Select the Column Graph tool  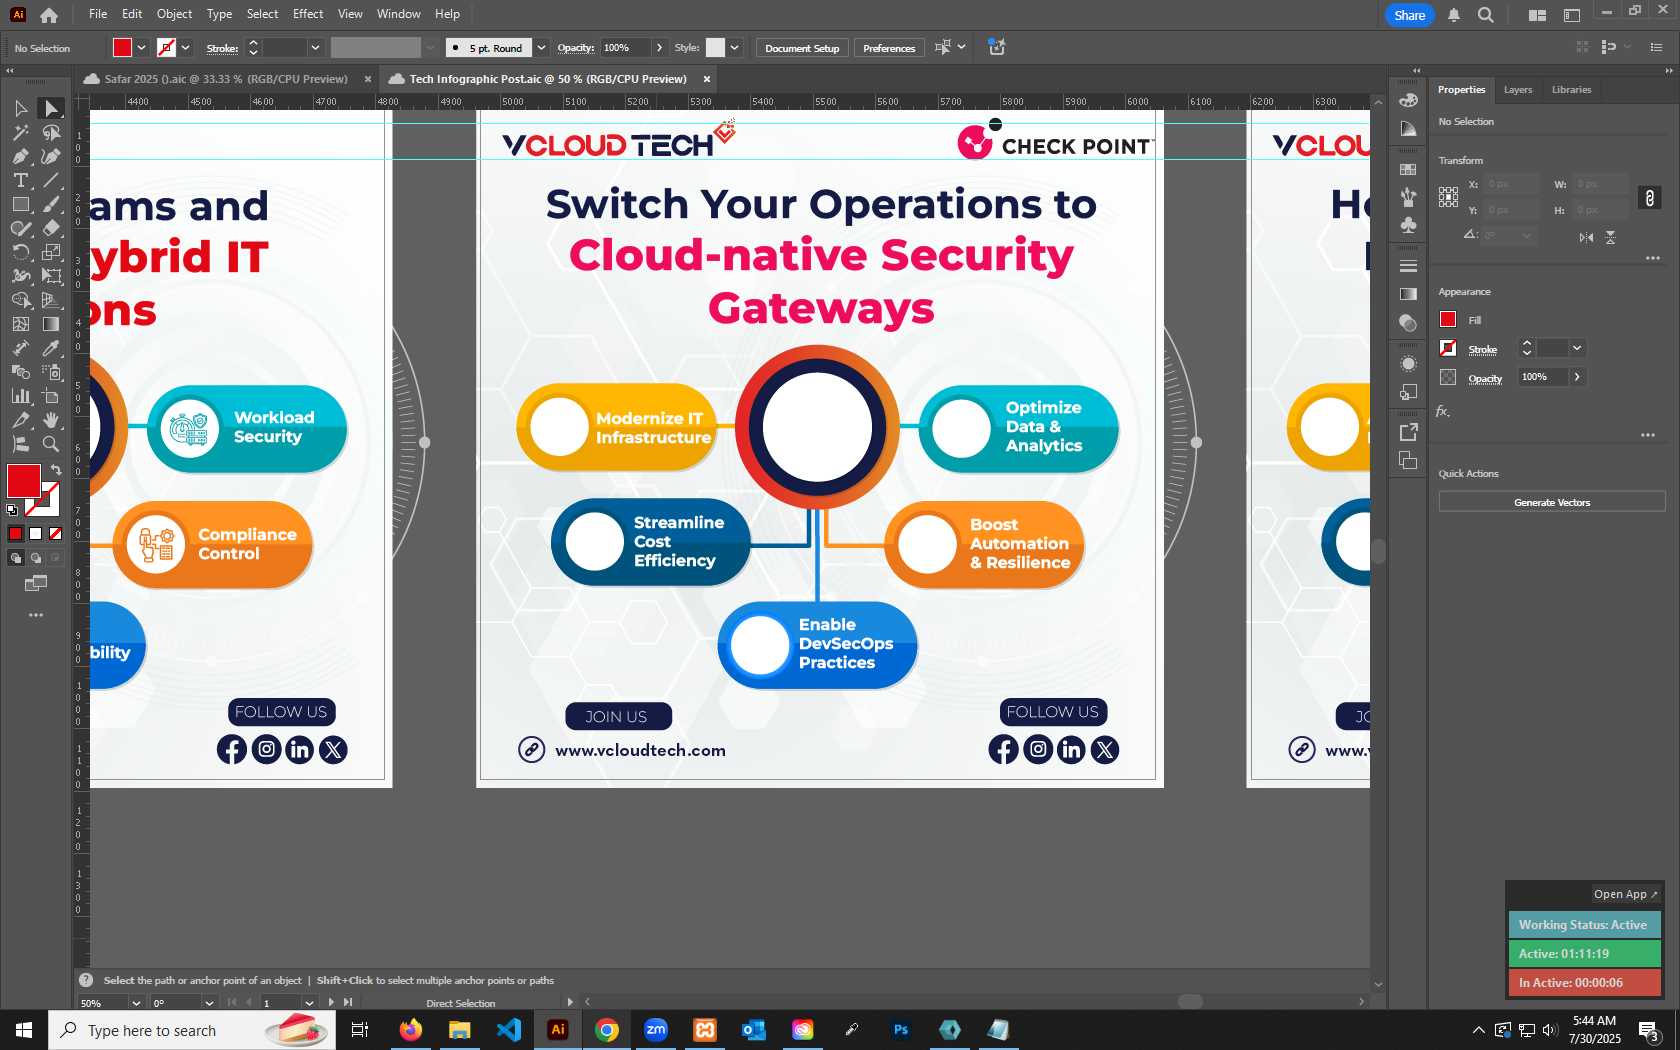pos(20,396)
